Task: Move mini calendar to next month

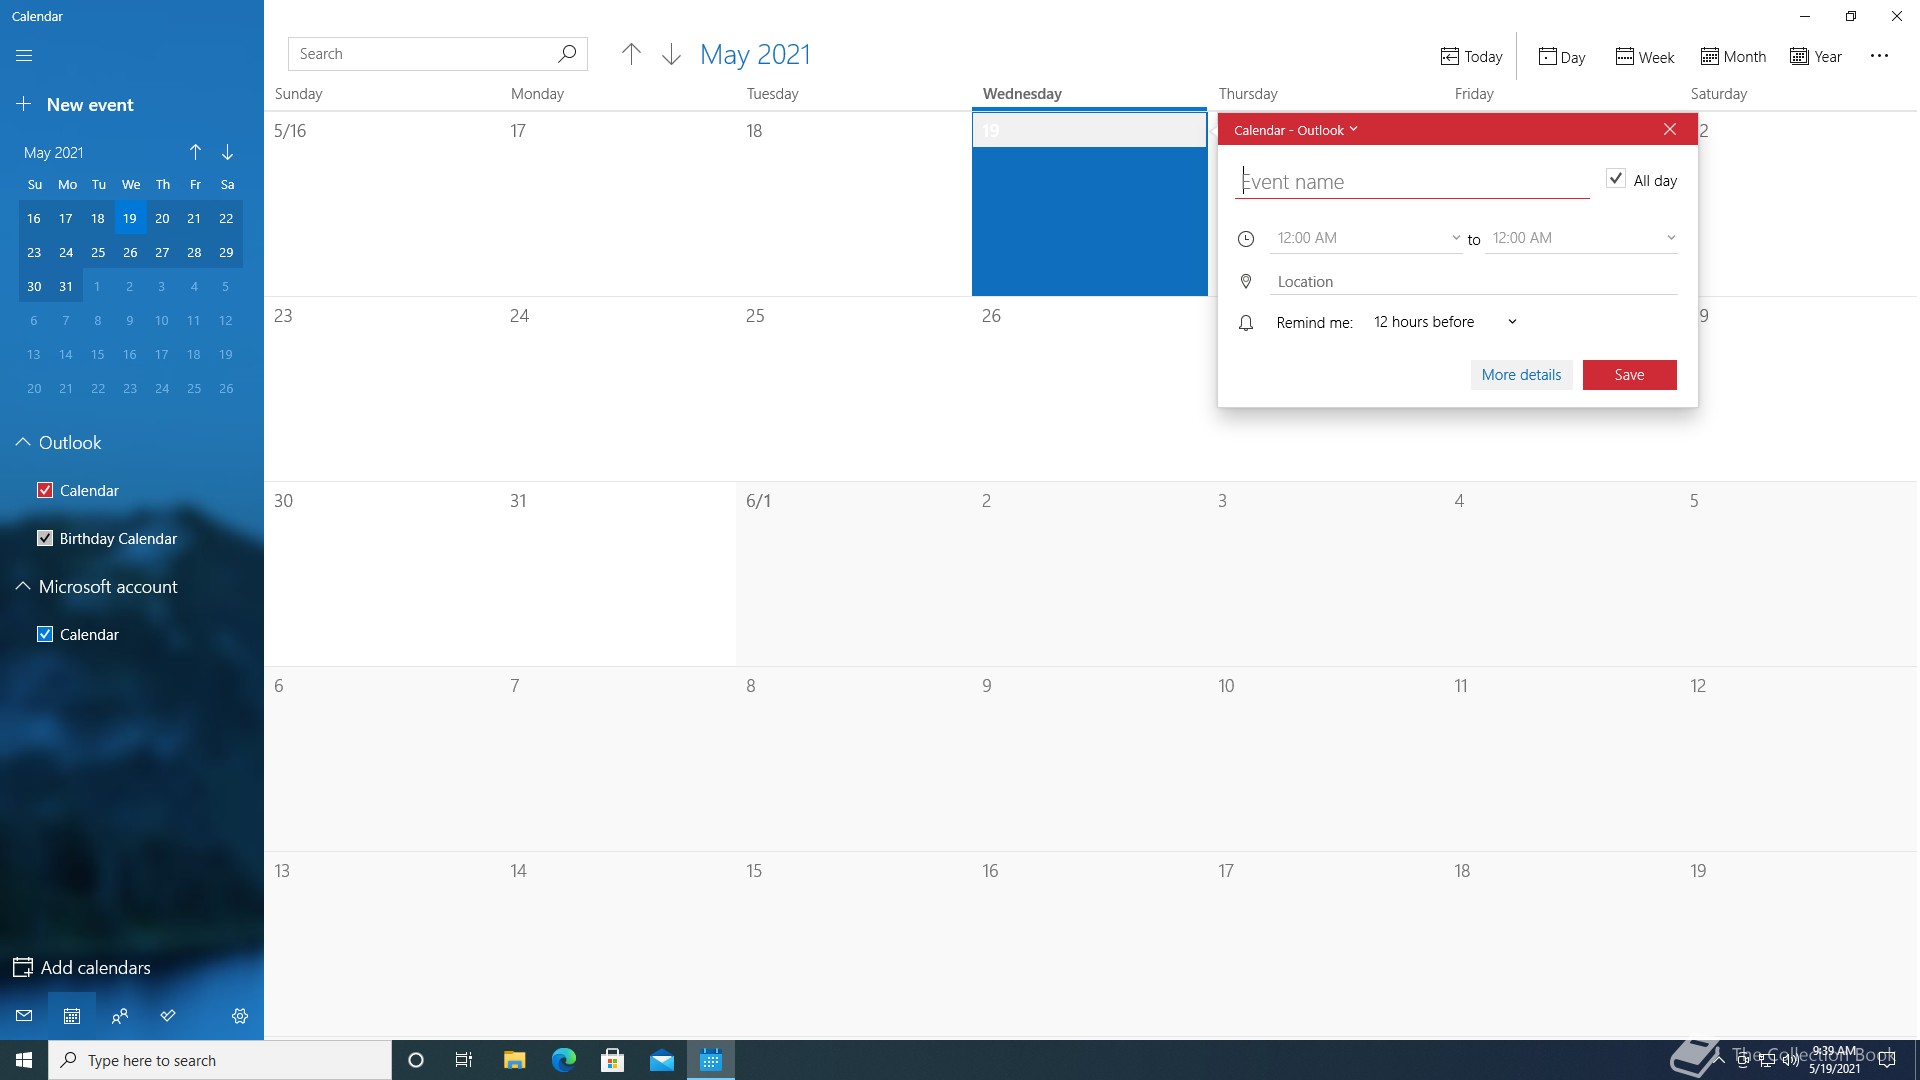Action: pyautogui.click(x=227, y=152)
